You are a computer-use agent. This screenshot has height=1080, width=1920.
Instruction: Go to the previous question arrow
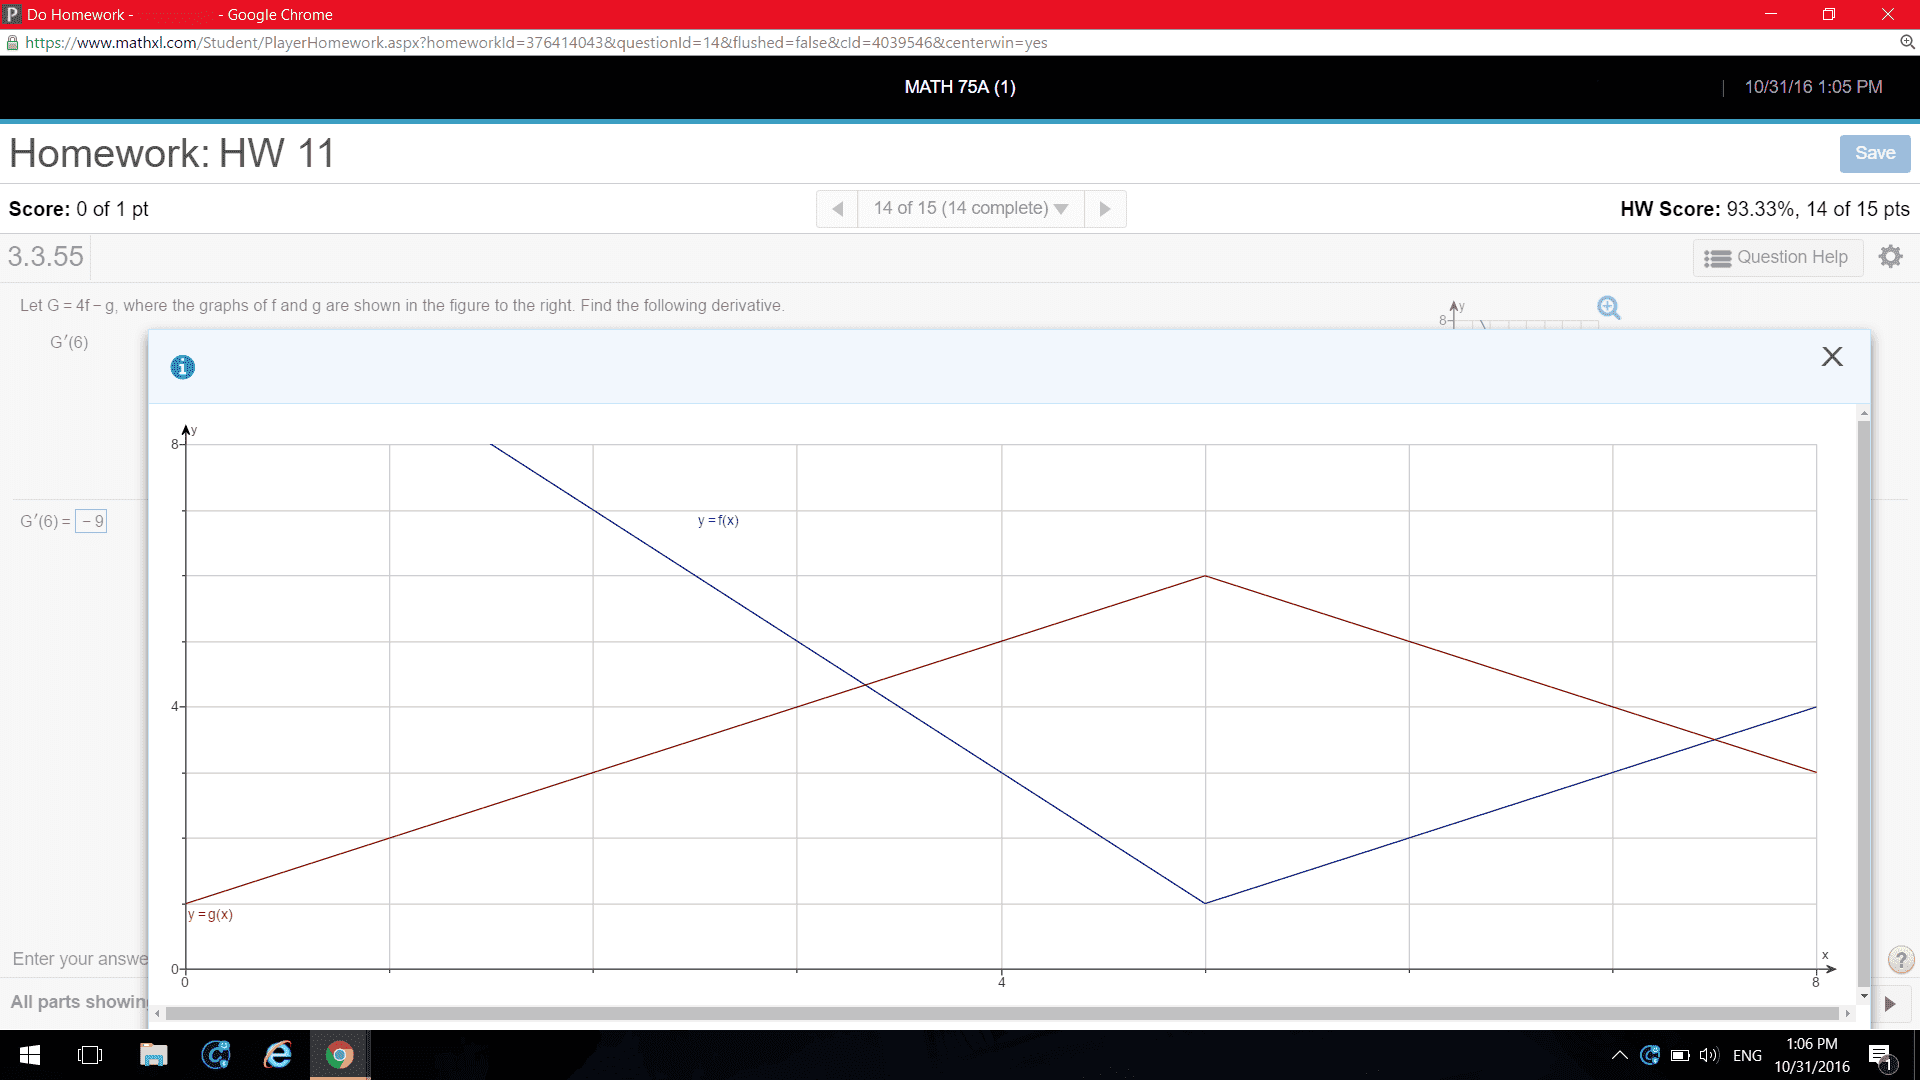(838, 209)
